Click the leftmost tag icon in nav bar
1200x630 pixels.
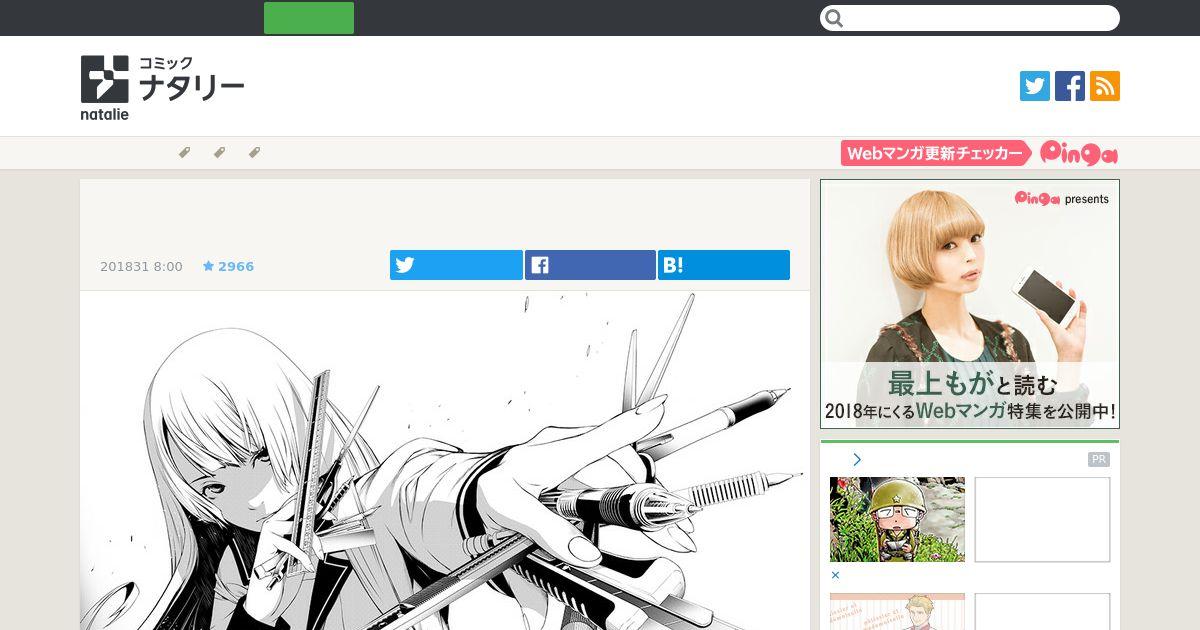[184, 153]
